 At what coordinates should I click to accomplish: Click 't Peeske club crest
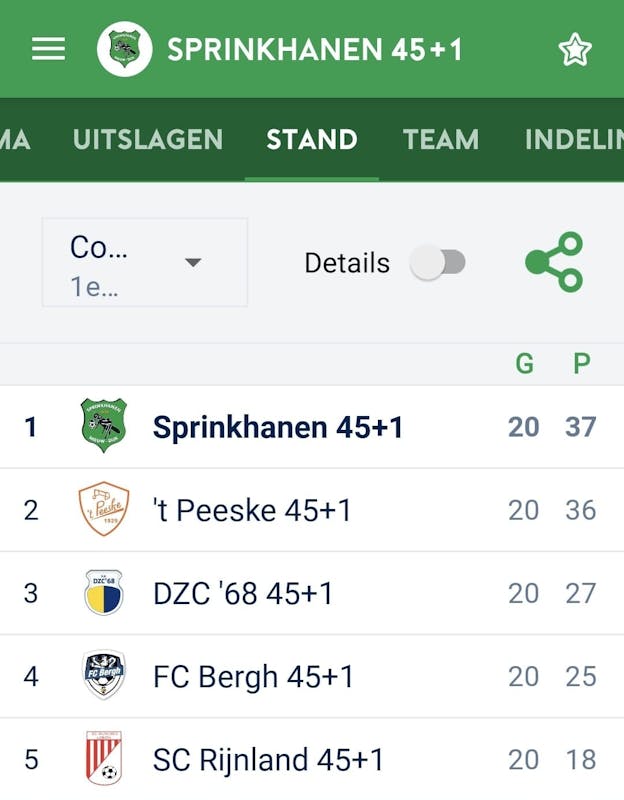pos(104,510)
